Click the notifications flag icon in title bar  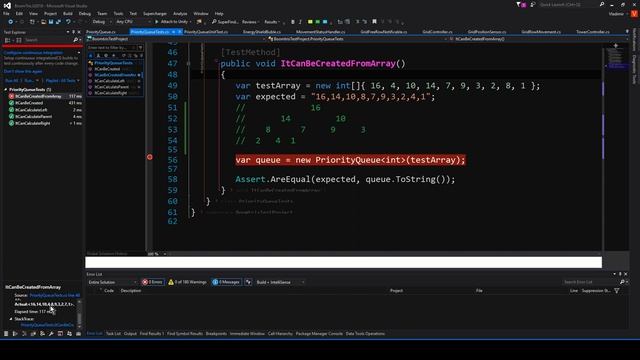[x=519, y=4]
